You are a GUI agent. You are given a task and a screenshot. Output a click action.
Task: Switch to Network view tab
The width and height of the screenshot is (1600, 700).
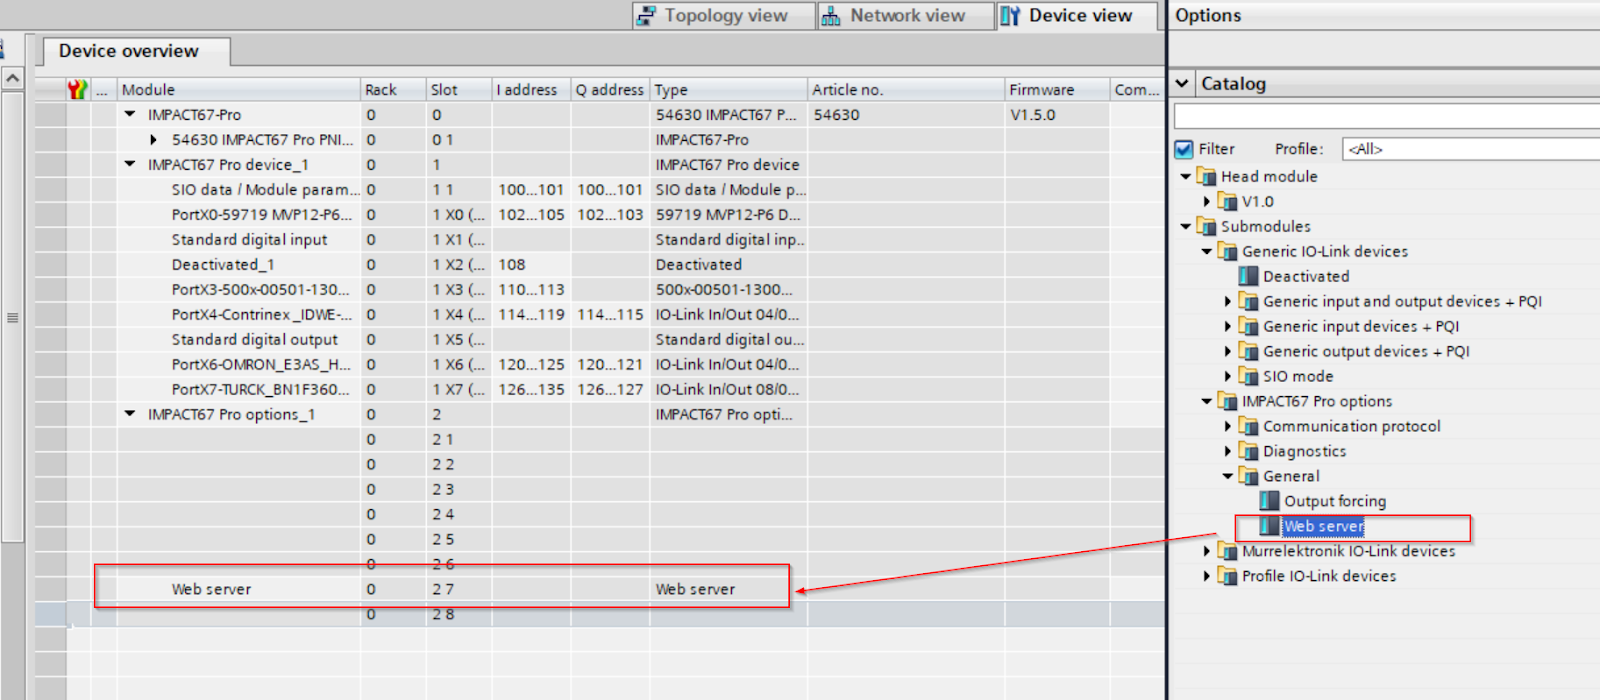pyautogui.click(x=906, y=16)
